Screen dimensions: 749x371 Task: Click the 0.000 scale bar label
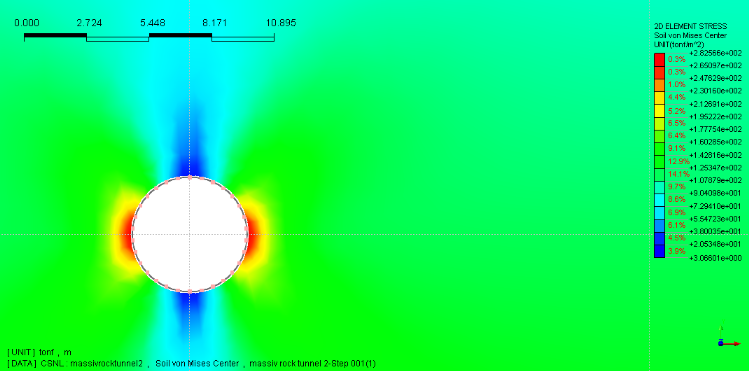pyautogui.click(x=27, y=22)
